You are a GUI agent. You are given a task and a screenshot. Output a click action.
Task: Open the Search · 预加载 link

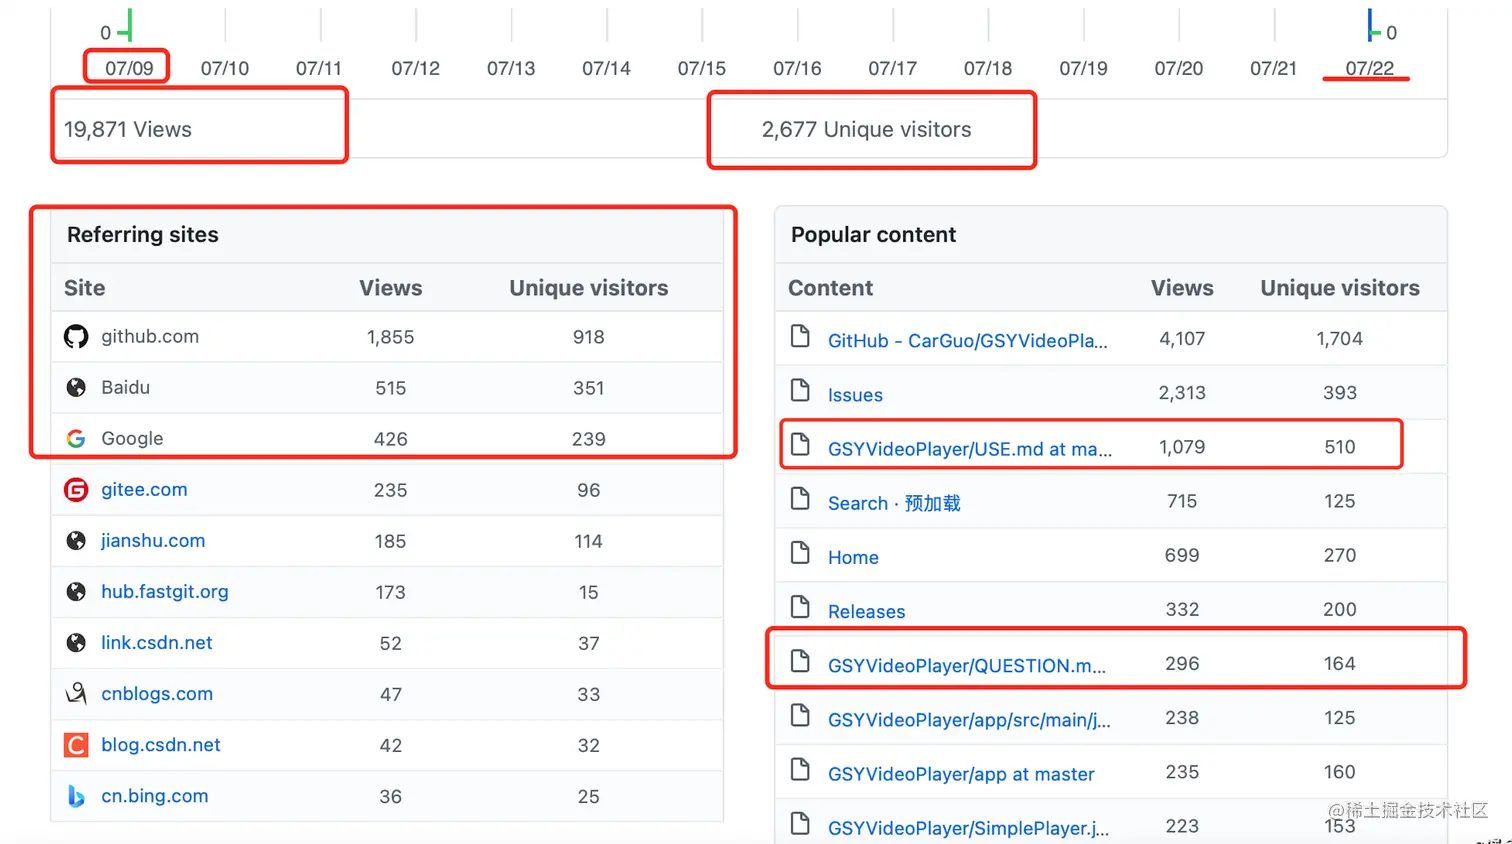tap(894, 503)
